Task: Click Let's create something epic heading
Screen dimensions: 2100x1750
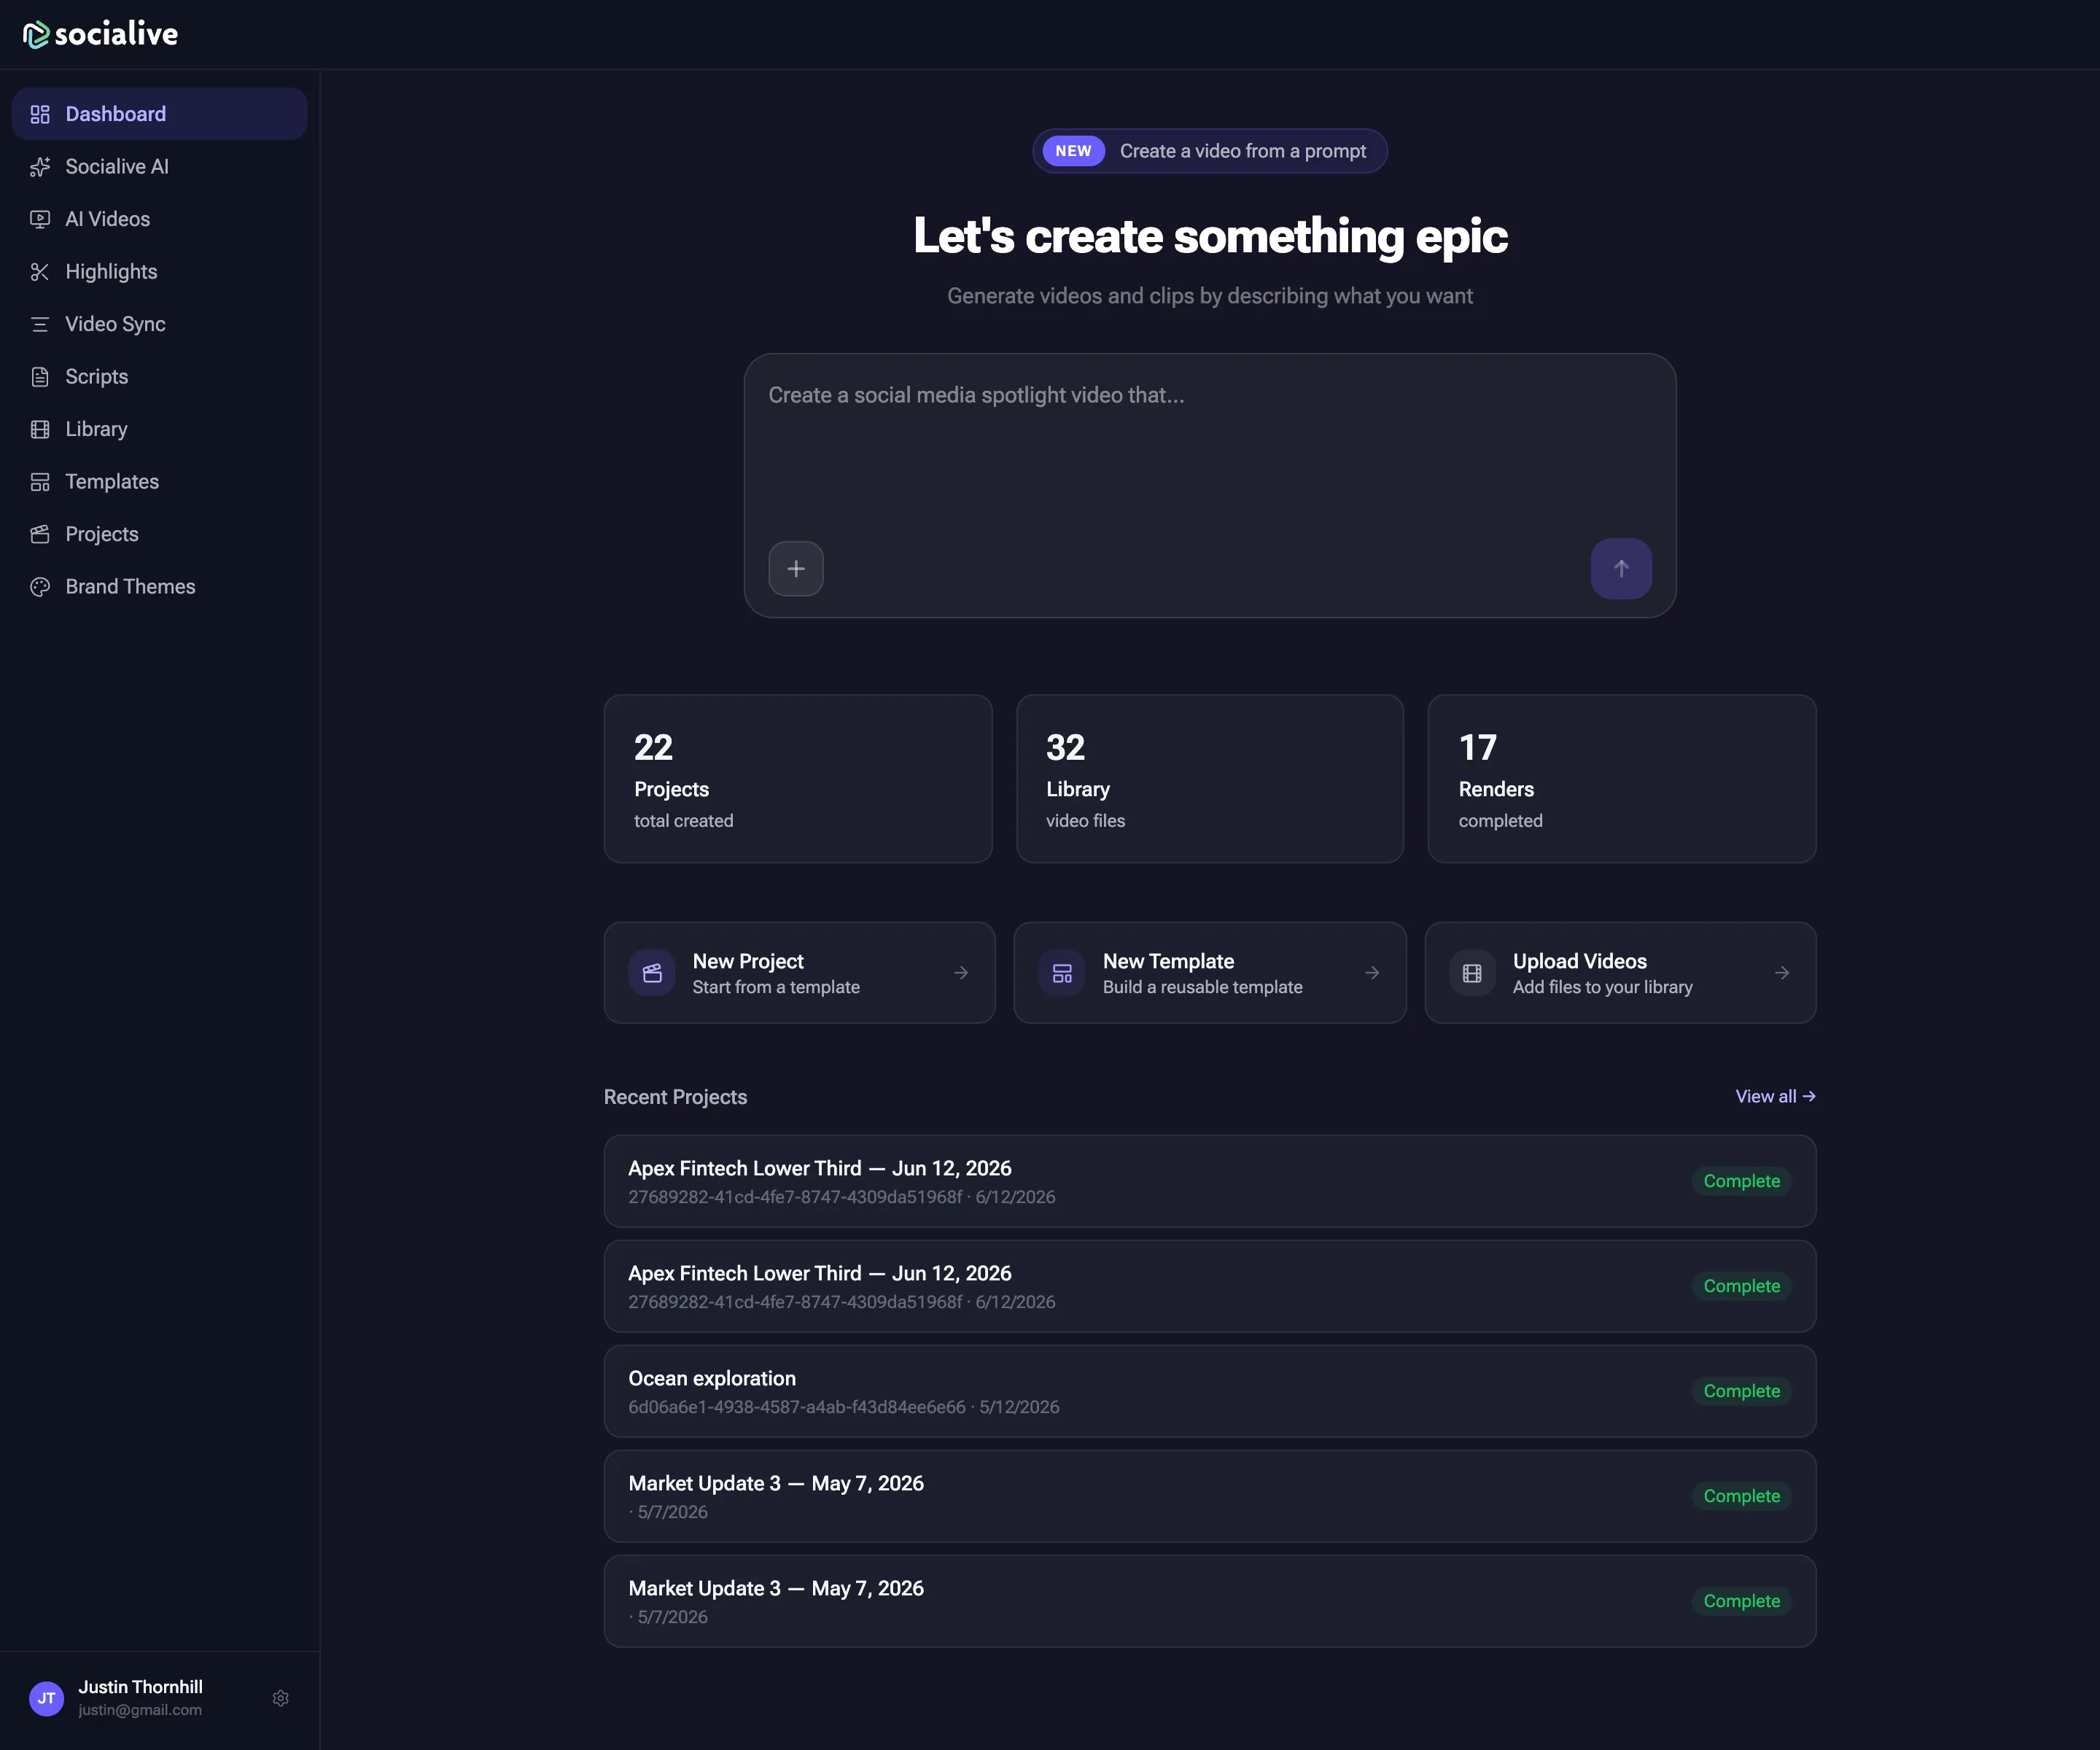Action: pos(1210,237)
